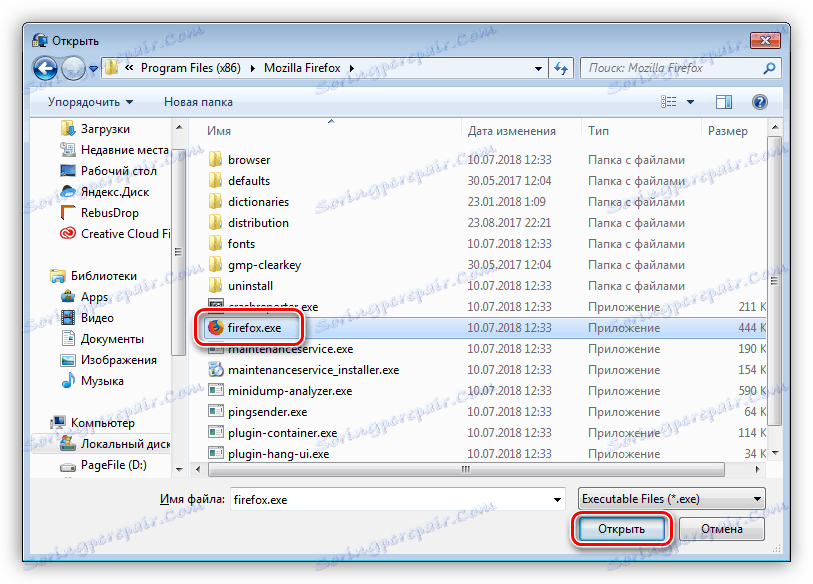Close the Открыть dialog window
The width and height of the screenshot is (813, 584).
(765, 40)
